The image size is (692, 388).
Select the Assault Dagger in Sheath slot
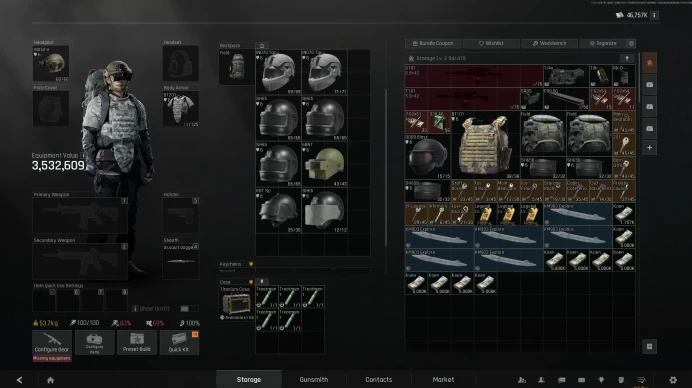[x=181, y=261]
